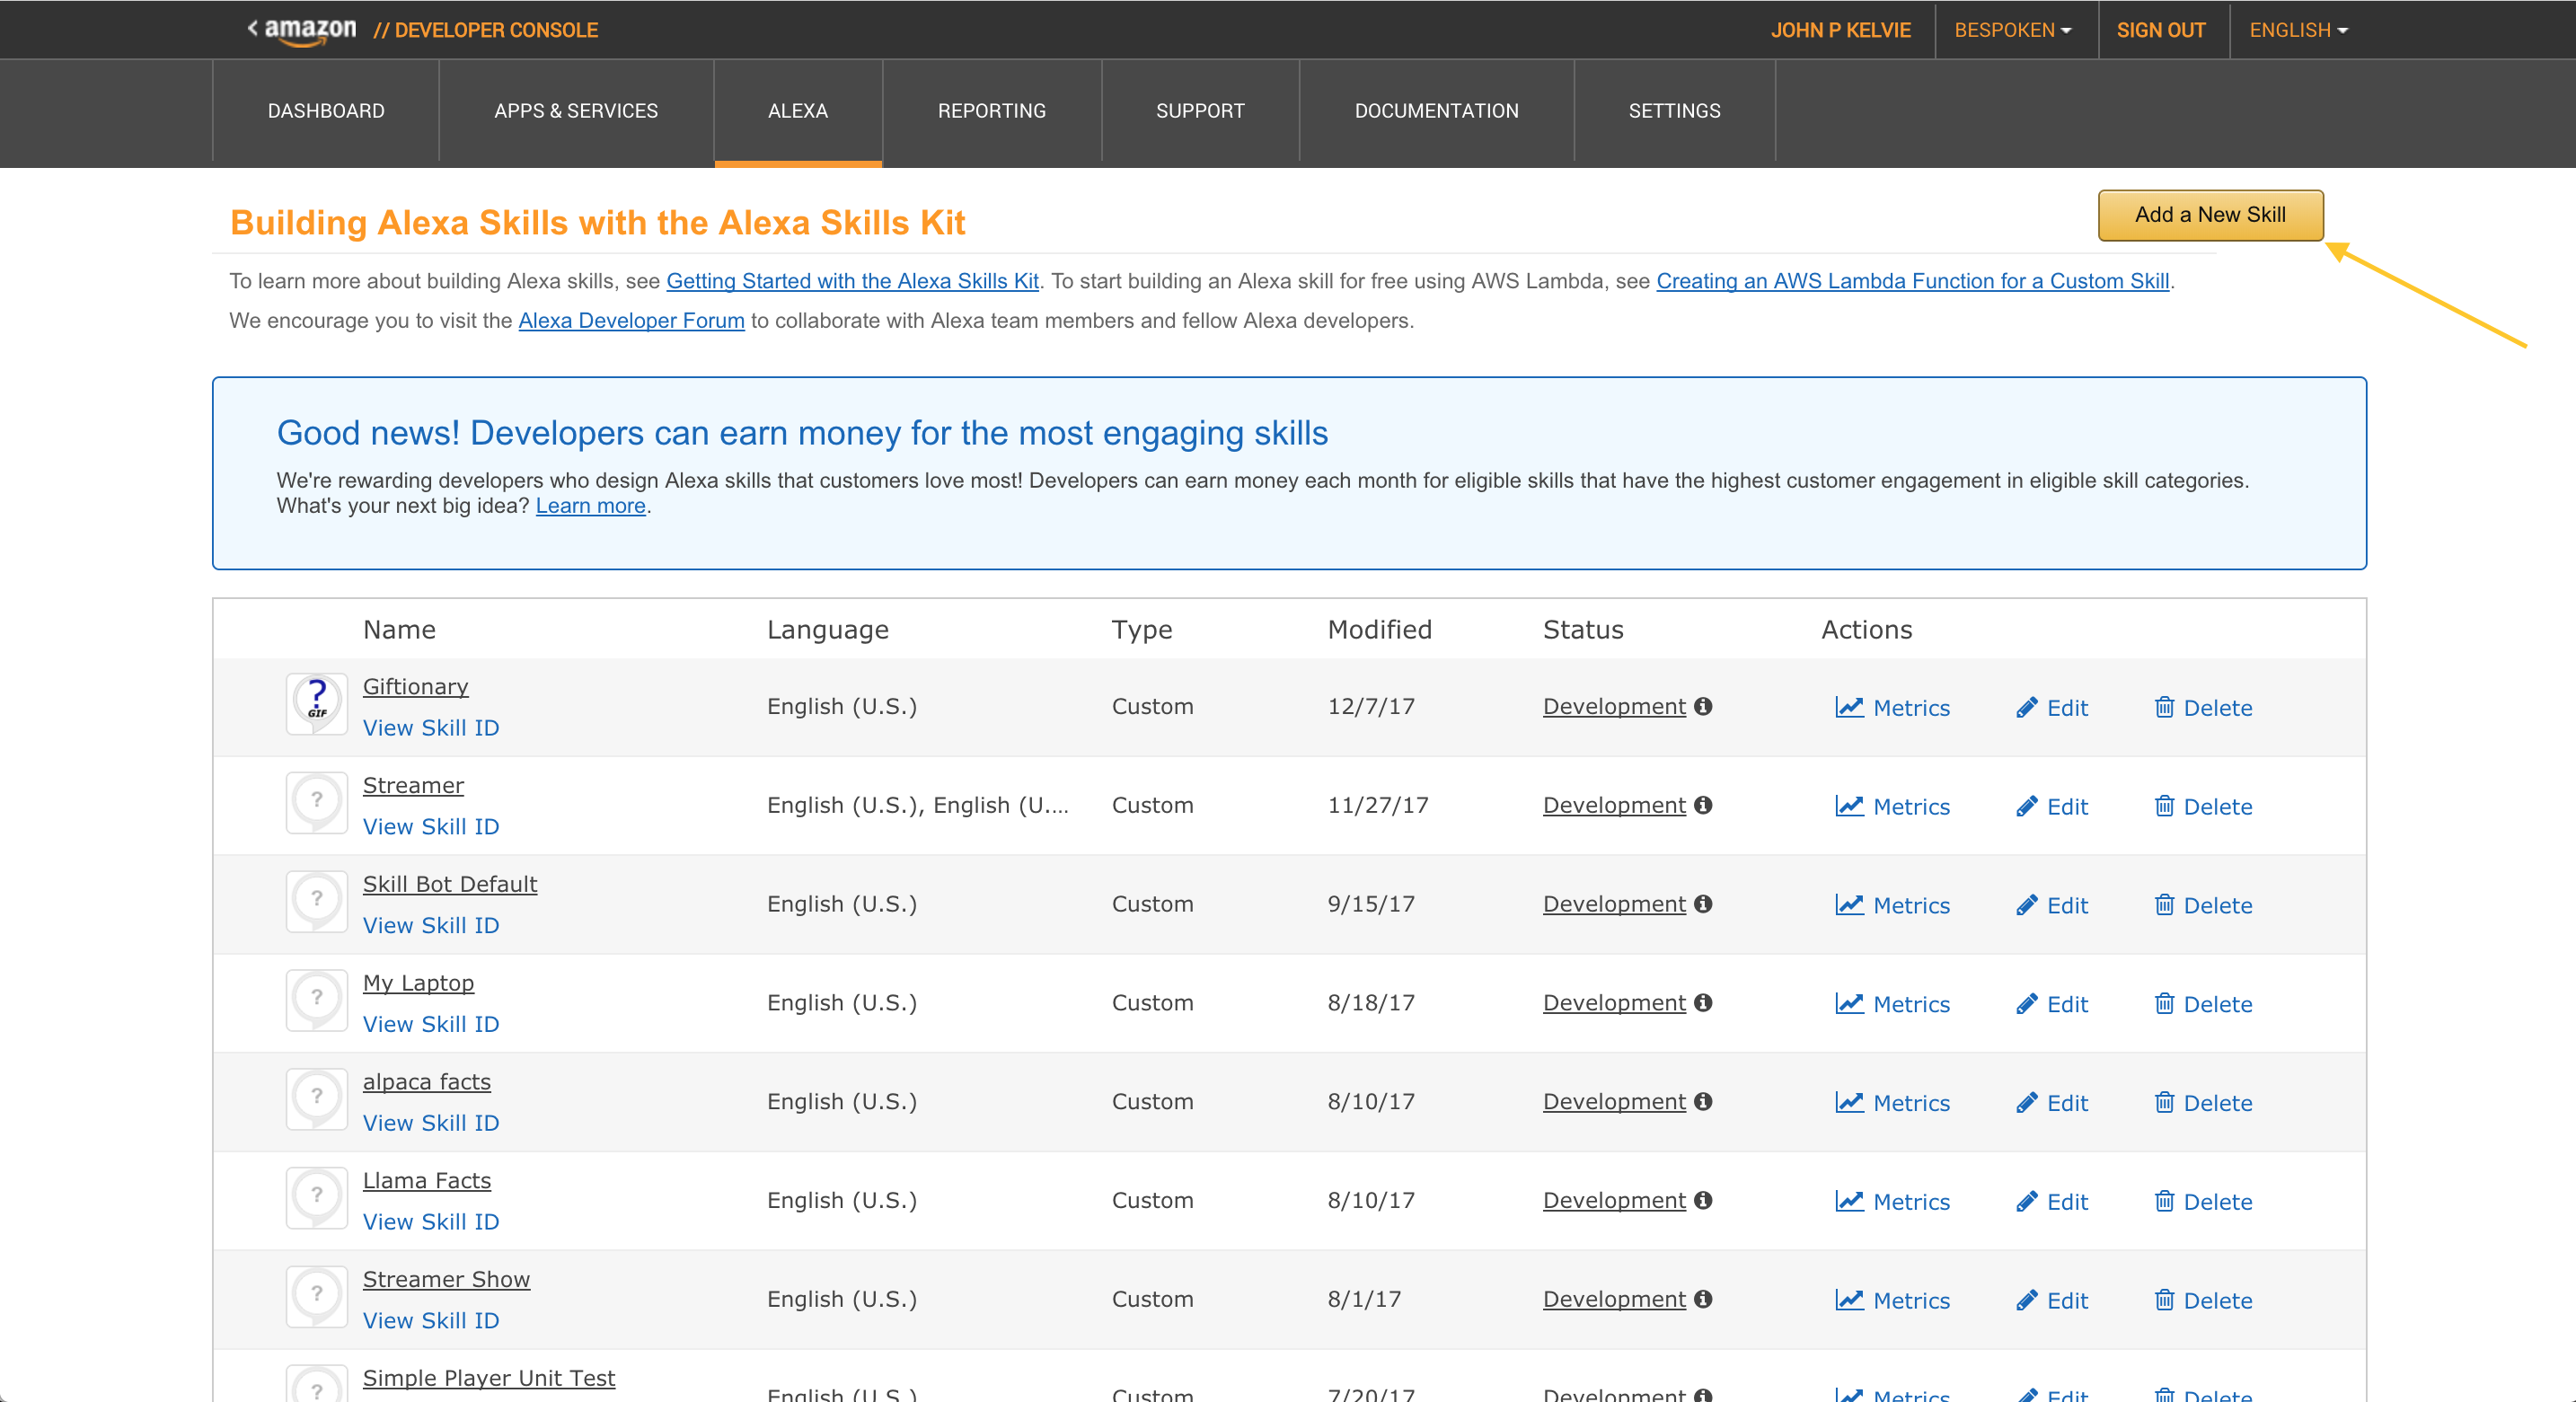Open the Giftionary skill name link
2576x1402 pixels.
415,687
